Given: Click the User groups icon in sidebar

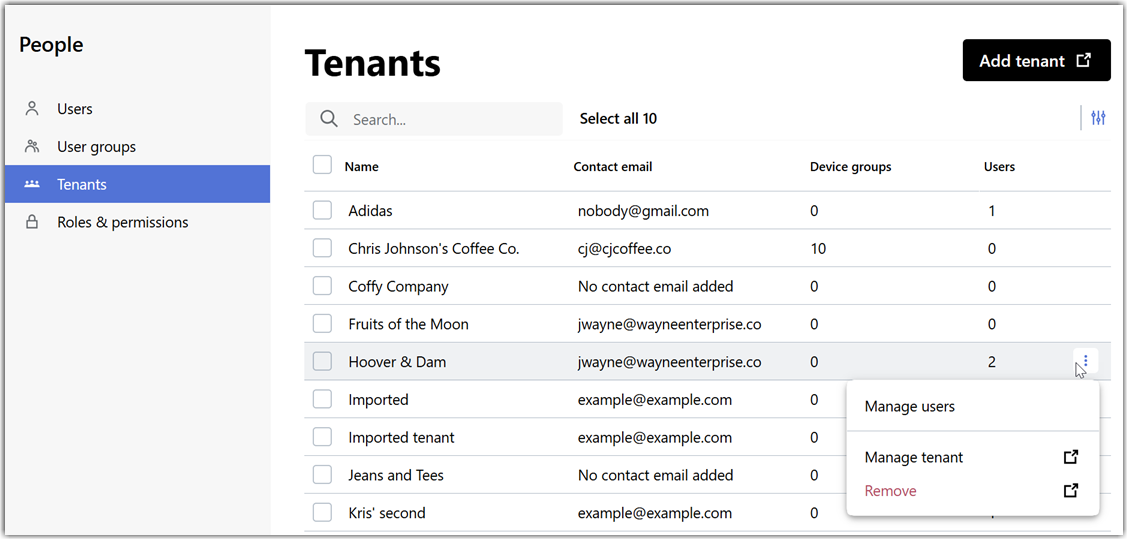Looking at the screenshot, I should pos(32,147).
